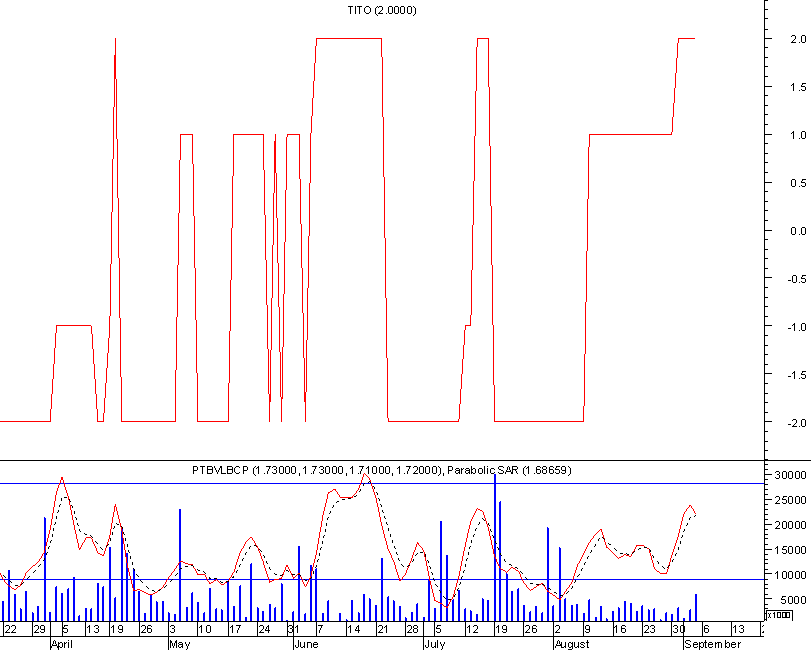Select the September month label

(713, 644)
